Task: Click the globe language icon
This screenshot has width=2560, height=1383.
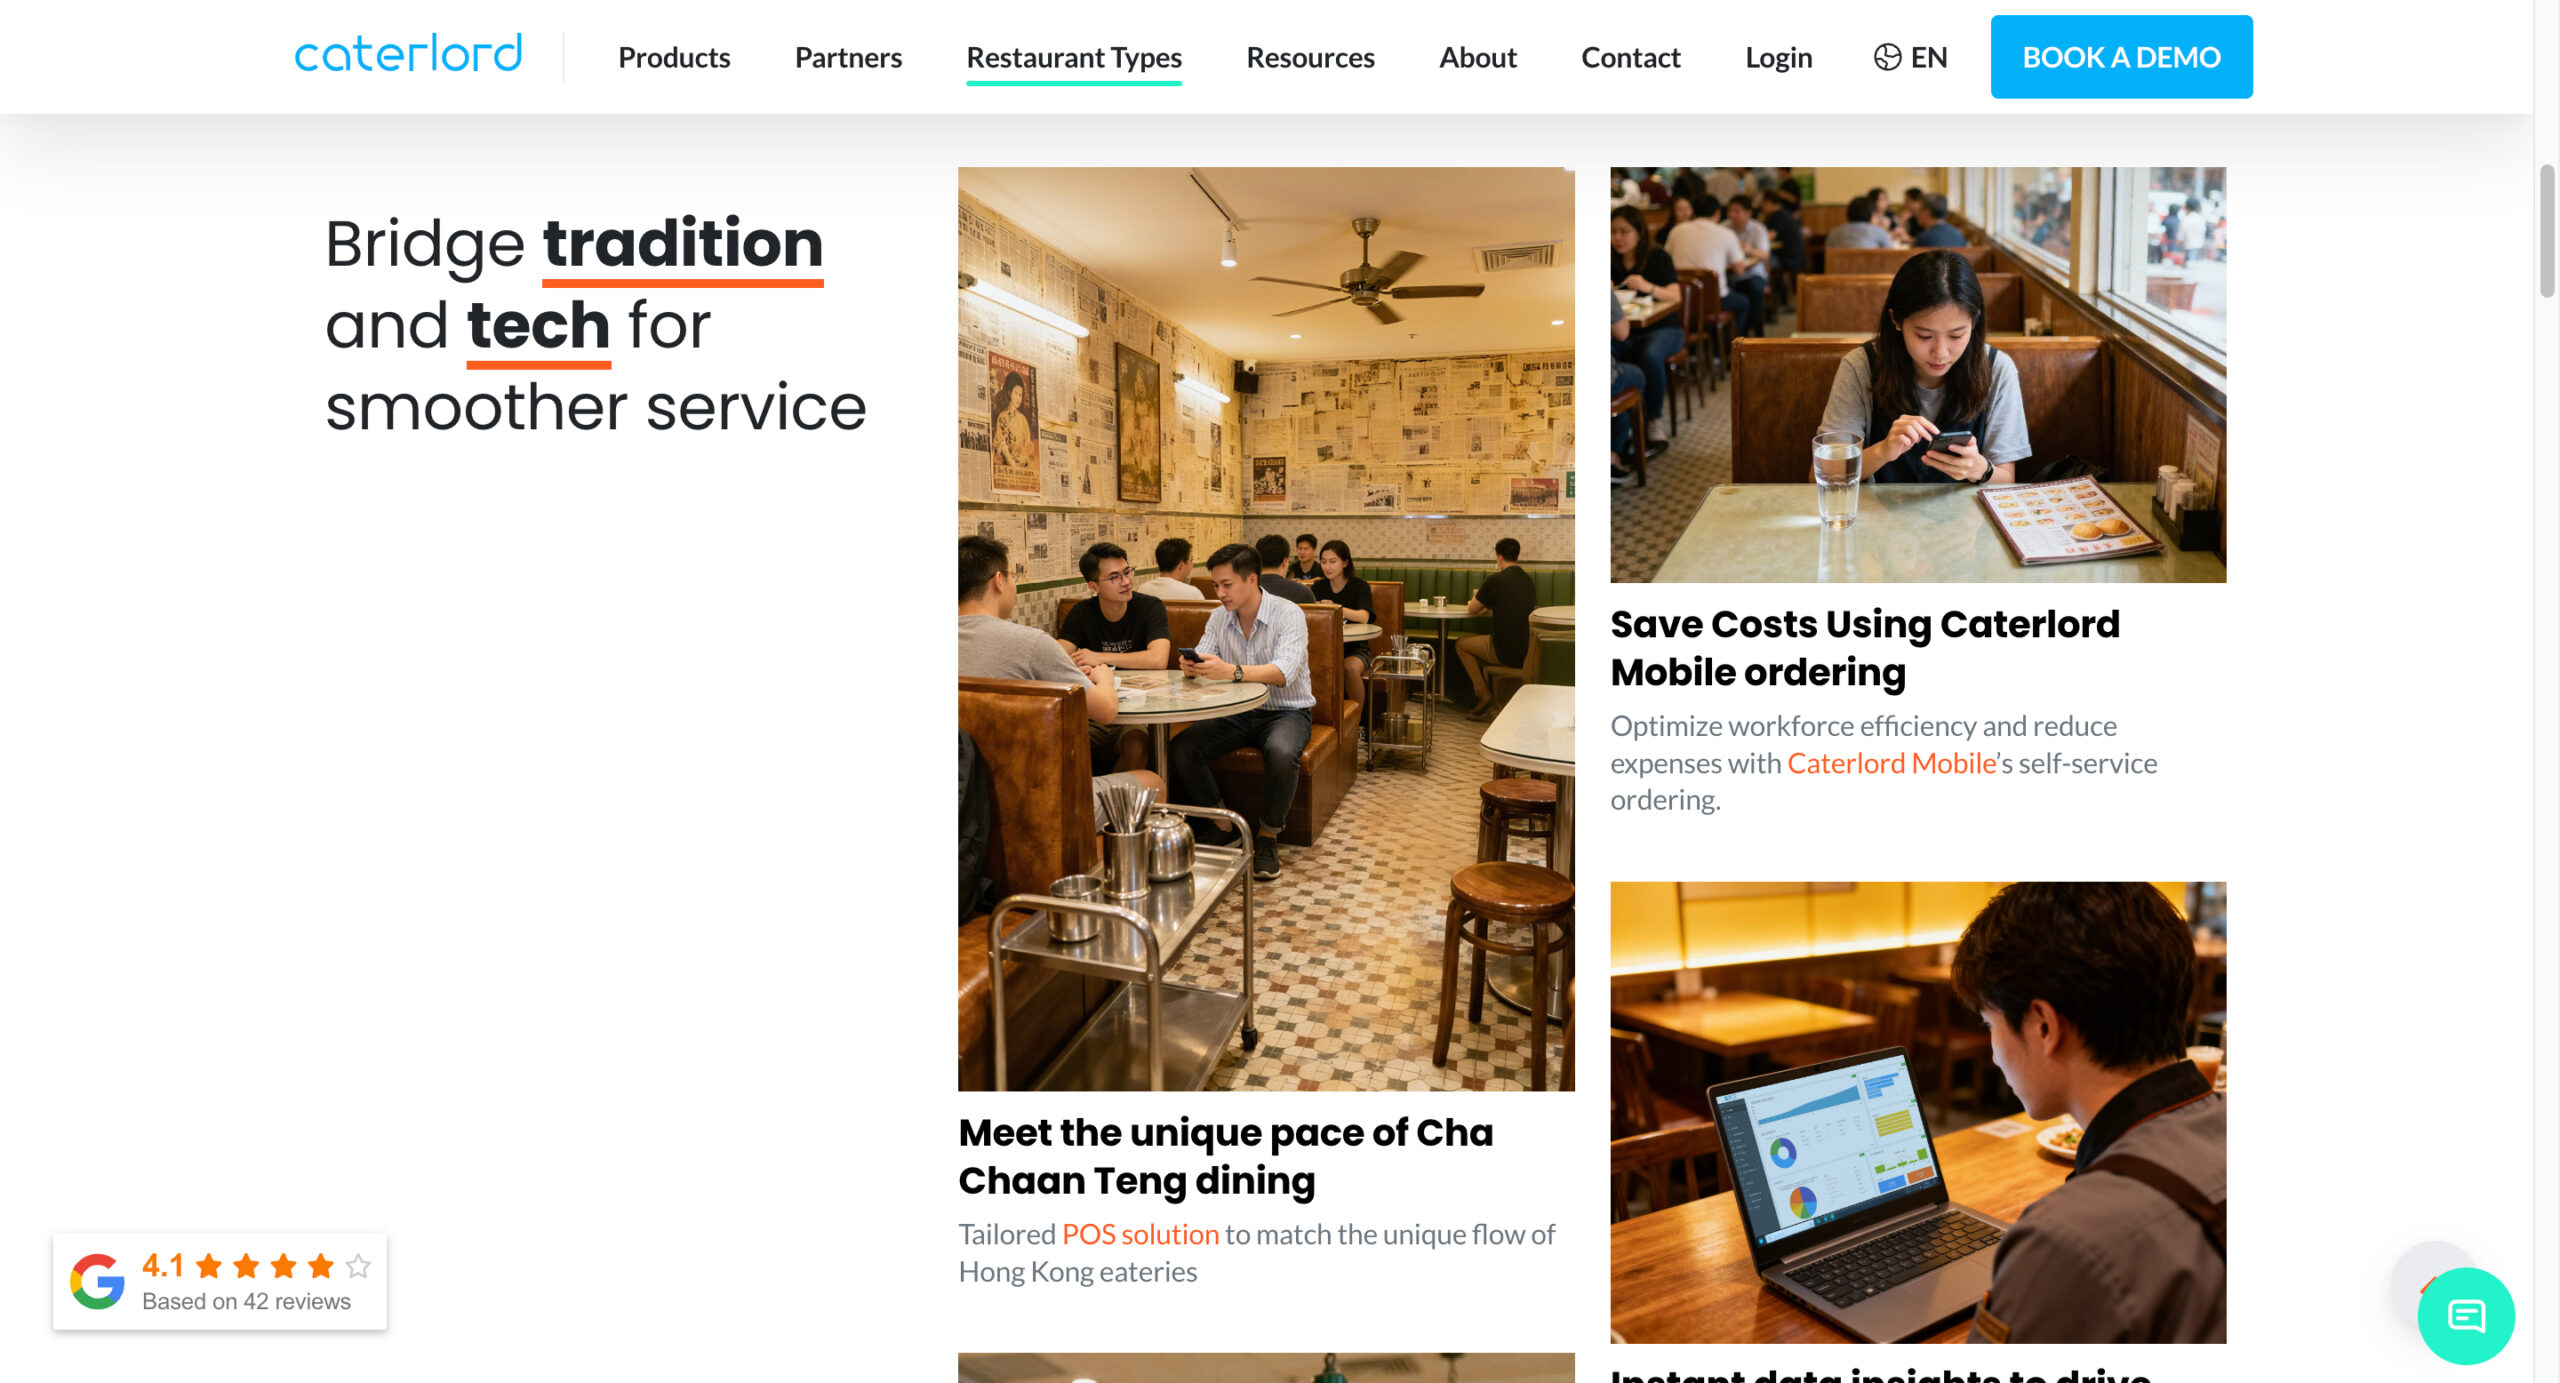Action: click(1886, 57)
